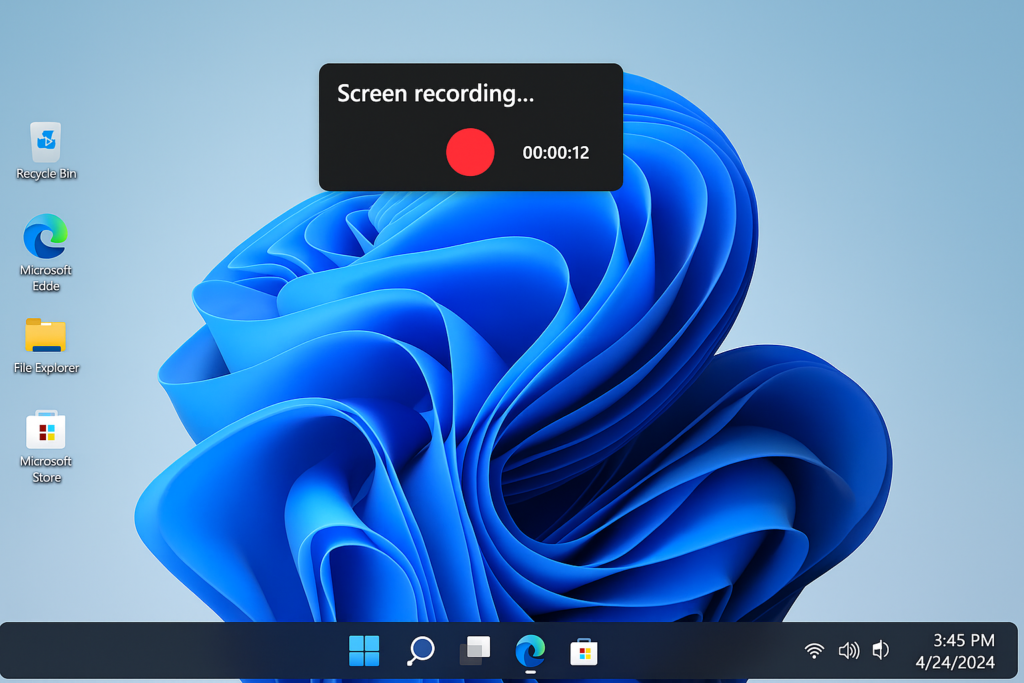
Task: Open volume icon with sound waves
Action: pyautogui.click(x=849, y=650)
